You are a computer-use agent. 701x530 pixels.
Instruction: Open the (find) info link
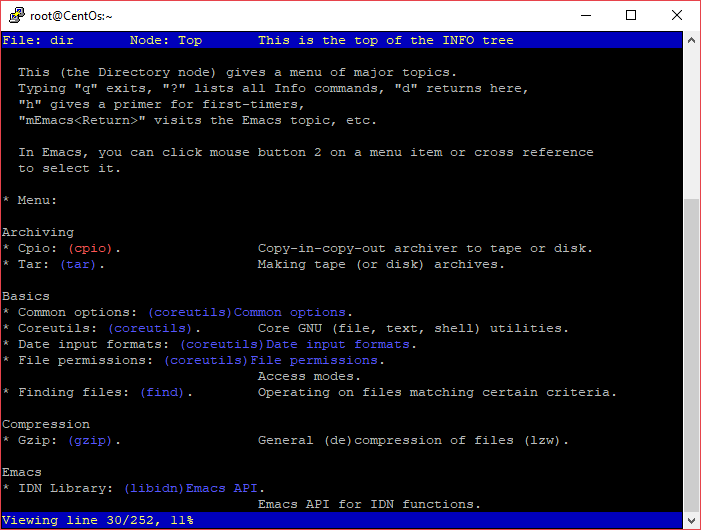(162, 393)
